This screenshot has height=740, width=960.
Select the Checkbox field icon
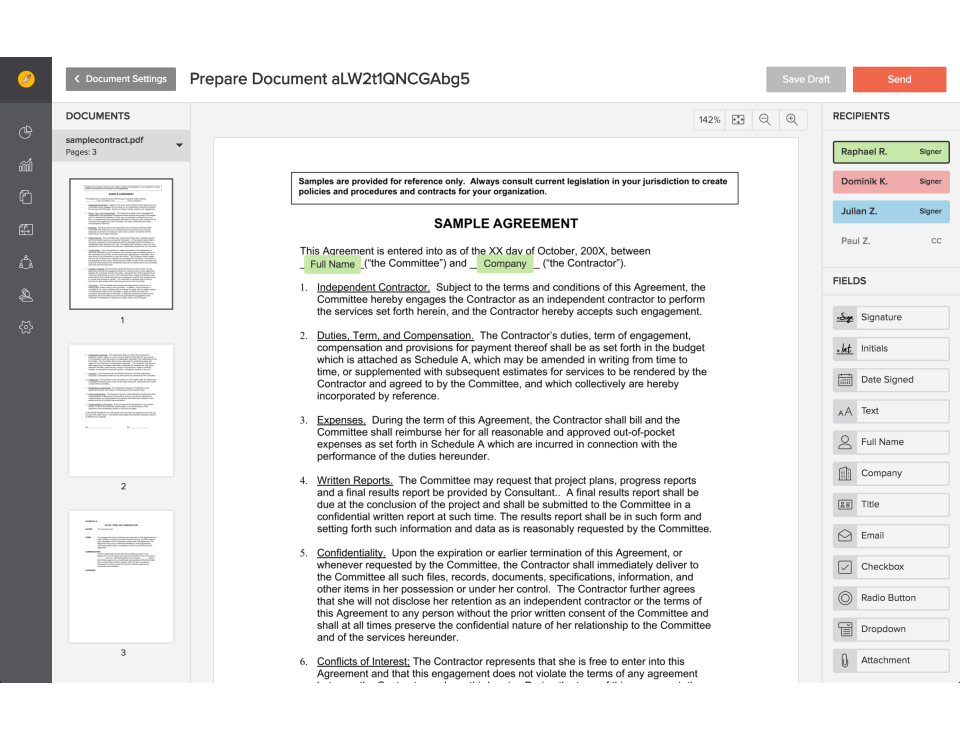[845, 567]
